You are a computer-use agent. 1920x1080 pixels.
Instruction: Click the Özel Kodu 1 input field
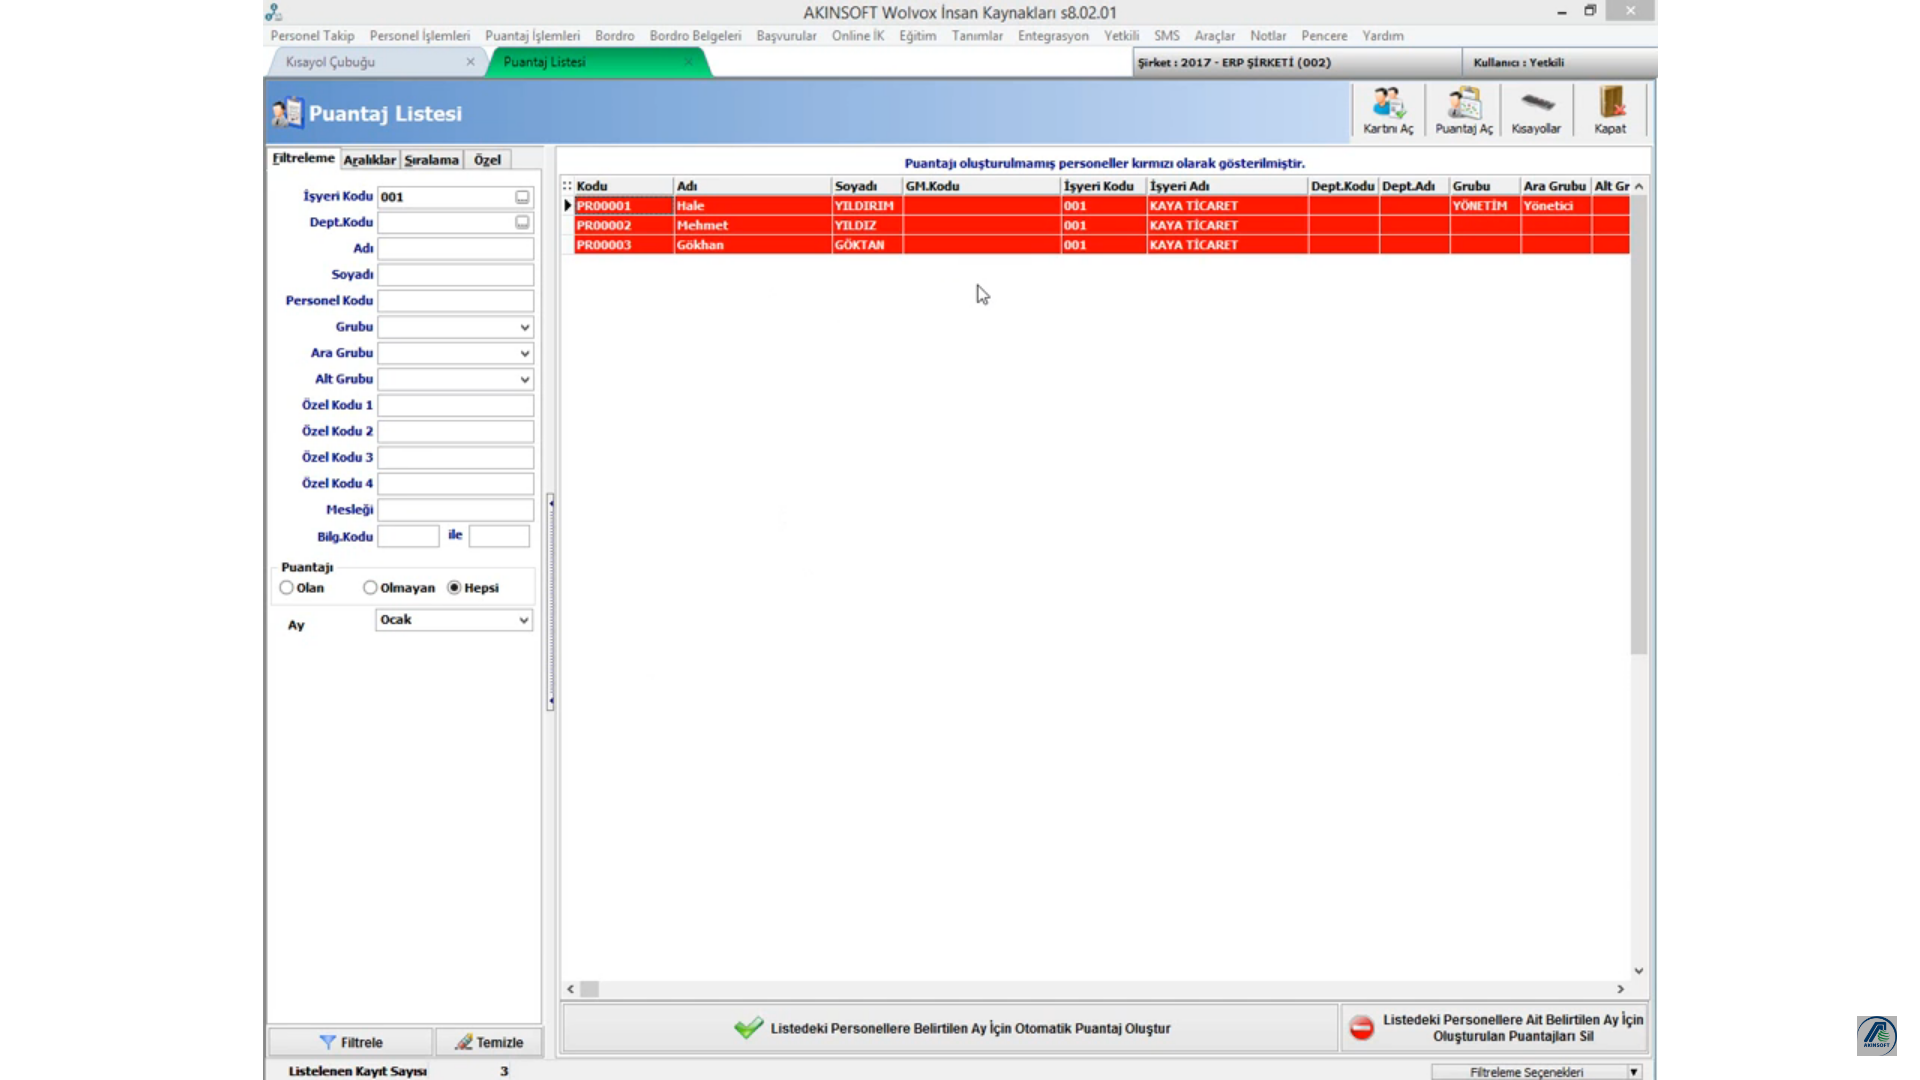tap(455, 405)
